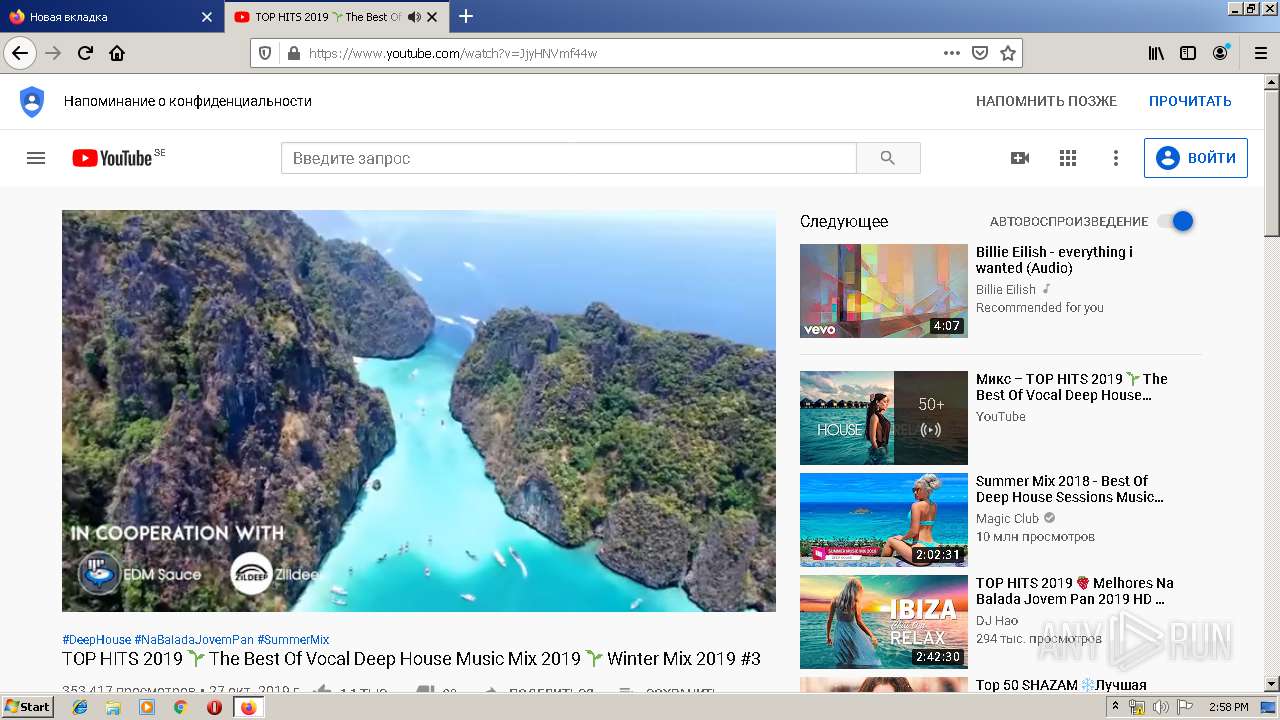
Task: Open IBIZA RELAX video thumbnail
Action: pos(884,622)
